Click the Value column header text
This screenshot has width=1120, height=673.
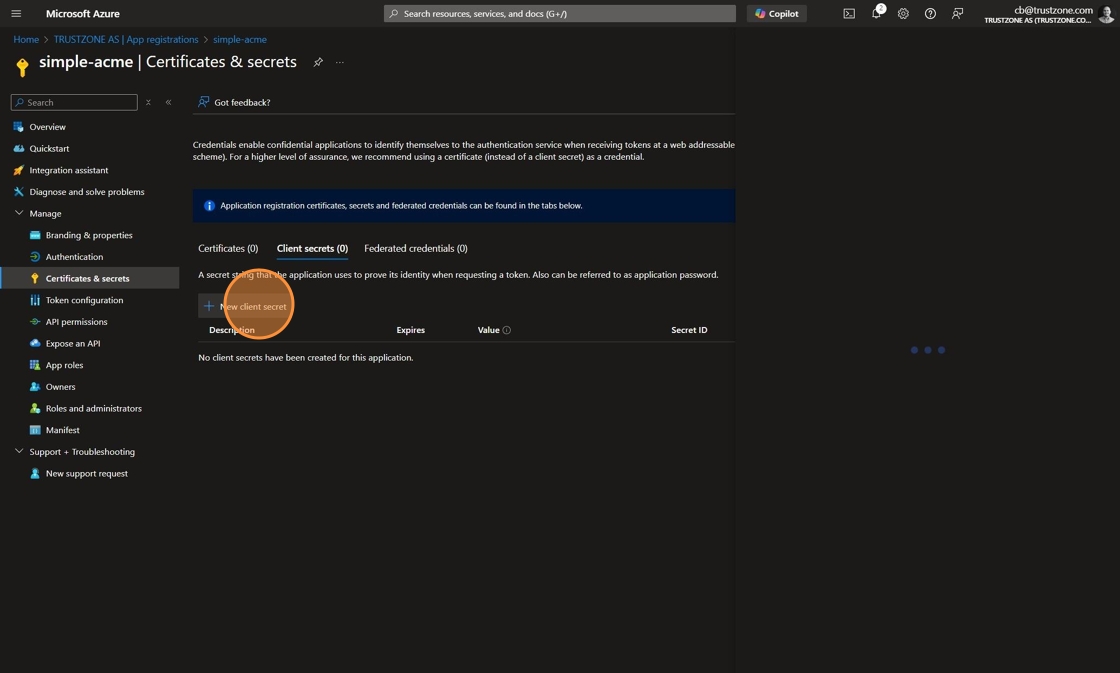[x=489, y=330]
